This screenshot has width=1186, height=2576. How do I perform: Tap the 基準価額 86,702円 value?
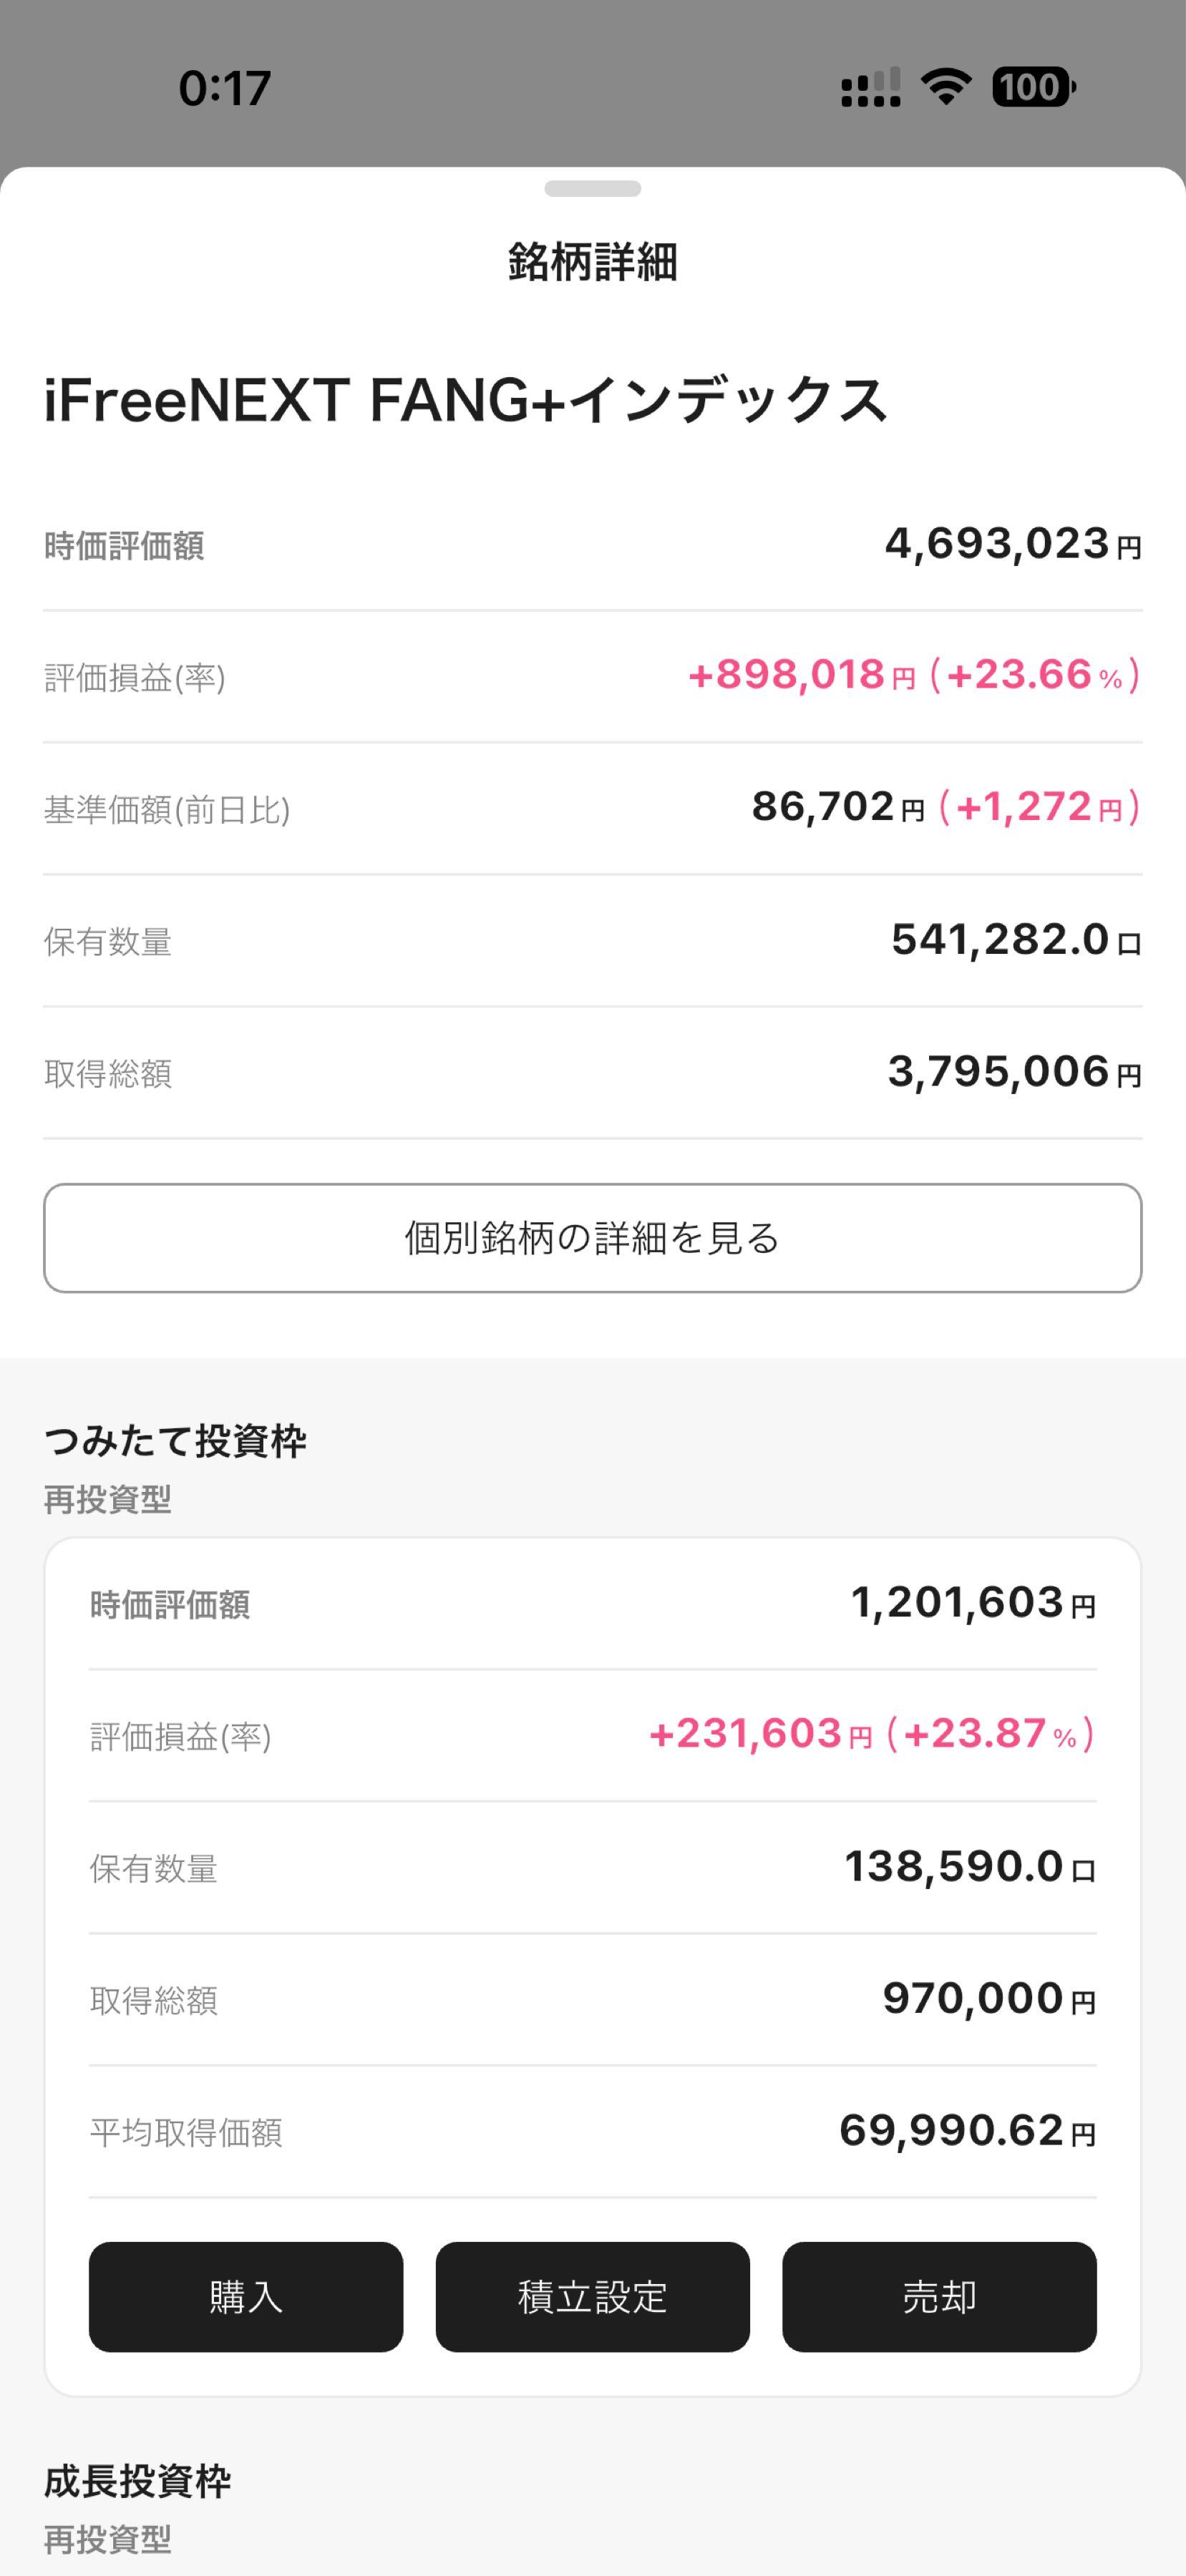click(837, 807)
